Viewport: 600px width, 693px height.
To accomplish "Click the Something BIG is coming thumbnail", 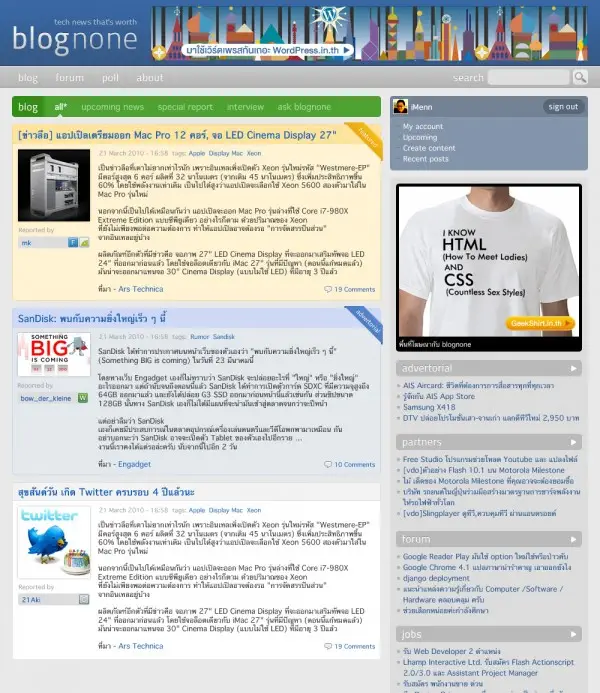I will coord(54,354).
